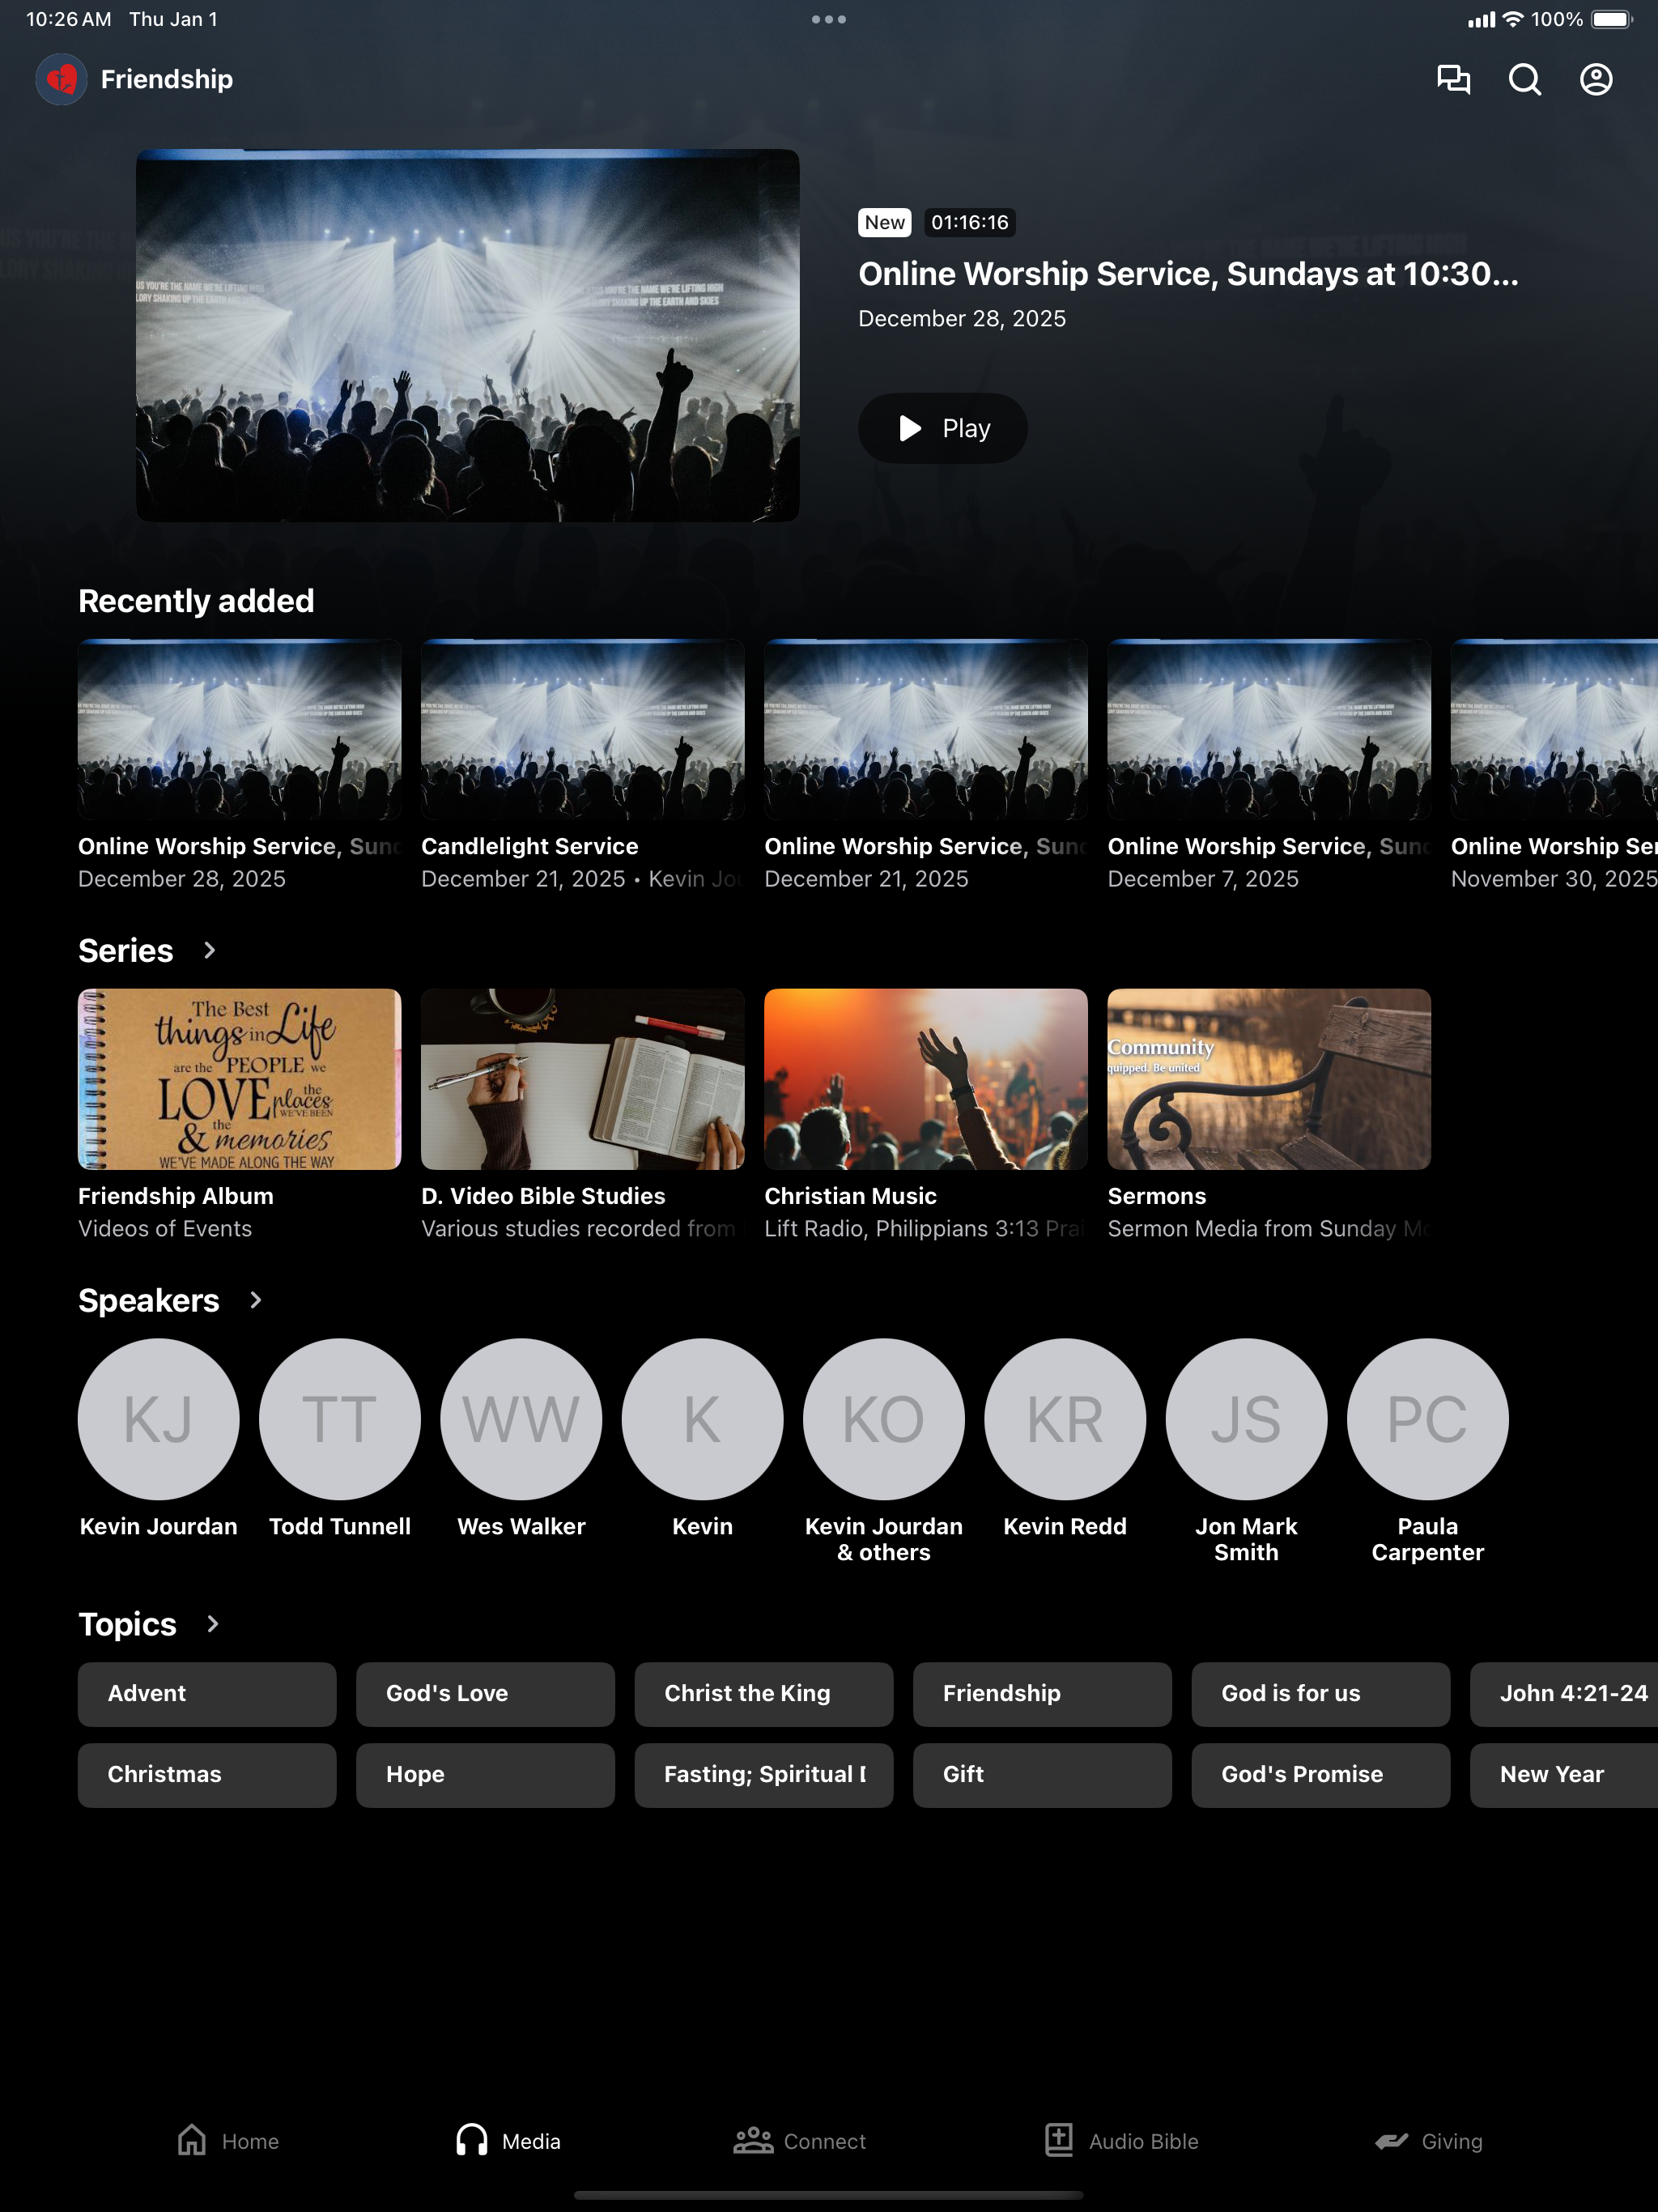Select the Friendship topic chip
The image size is (1658, 2212).
pyautogui.click(x=1042, y=1693)
